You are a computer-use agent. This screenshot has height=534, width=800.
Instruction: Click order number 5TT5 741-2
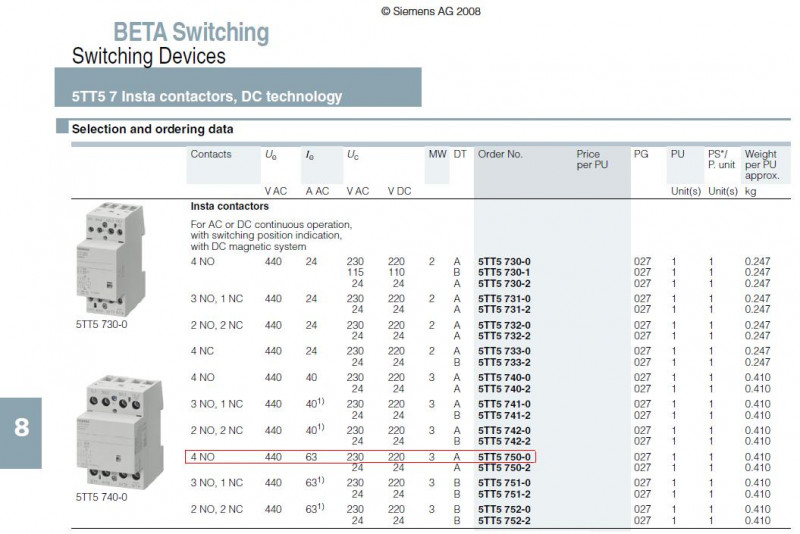(504, 416)
